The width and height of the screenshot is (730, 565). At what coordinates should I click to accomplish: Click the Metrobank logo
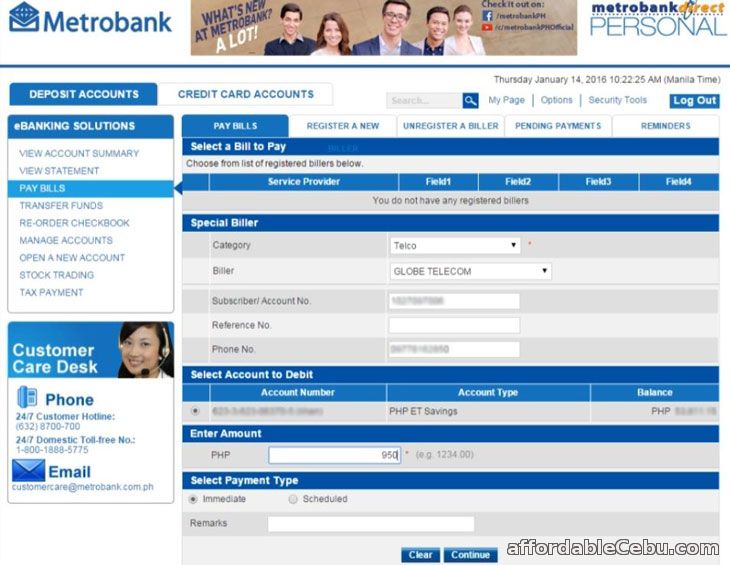click(x=90, y=19)
